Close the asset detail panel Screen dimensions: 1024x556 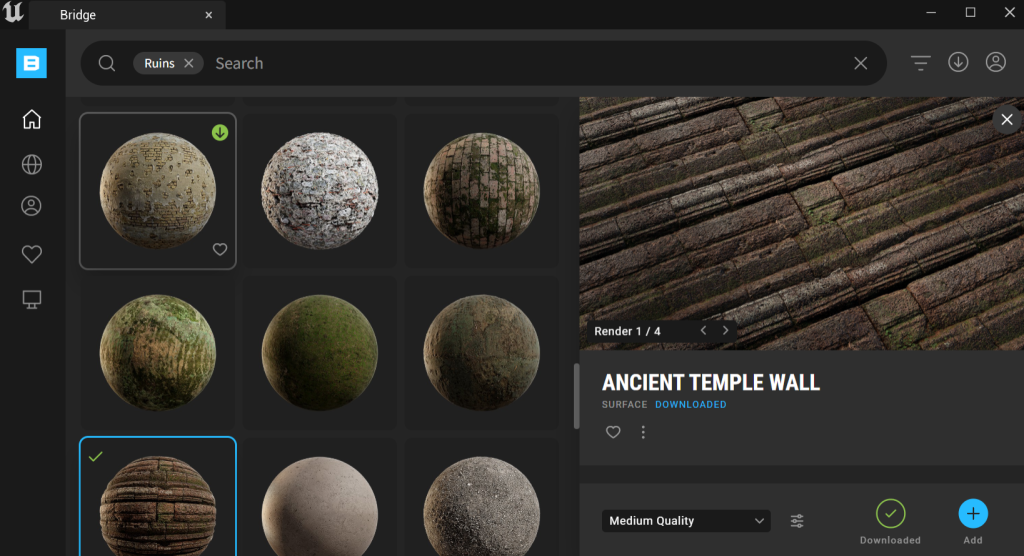point(1006,120)
